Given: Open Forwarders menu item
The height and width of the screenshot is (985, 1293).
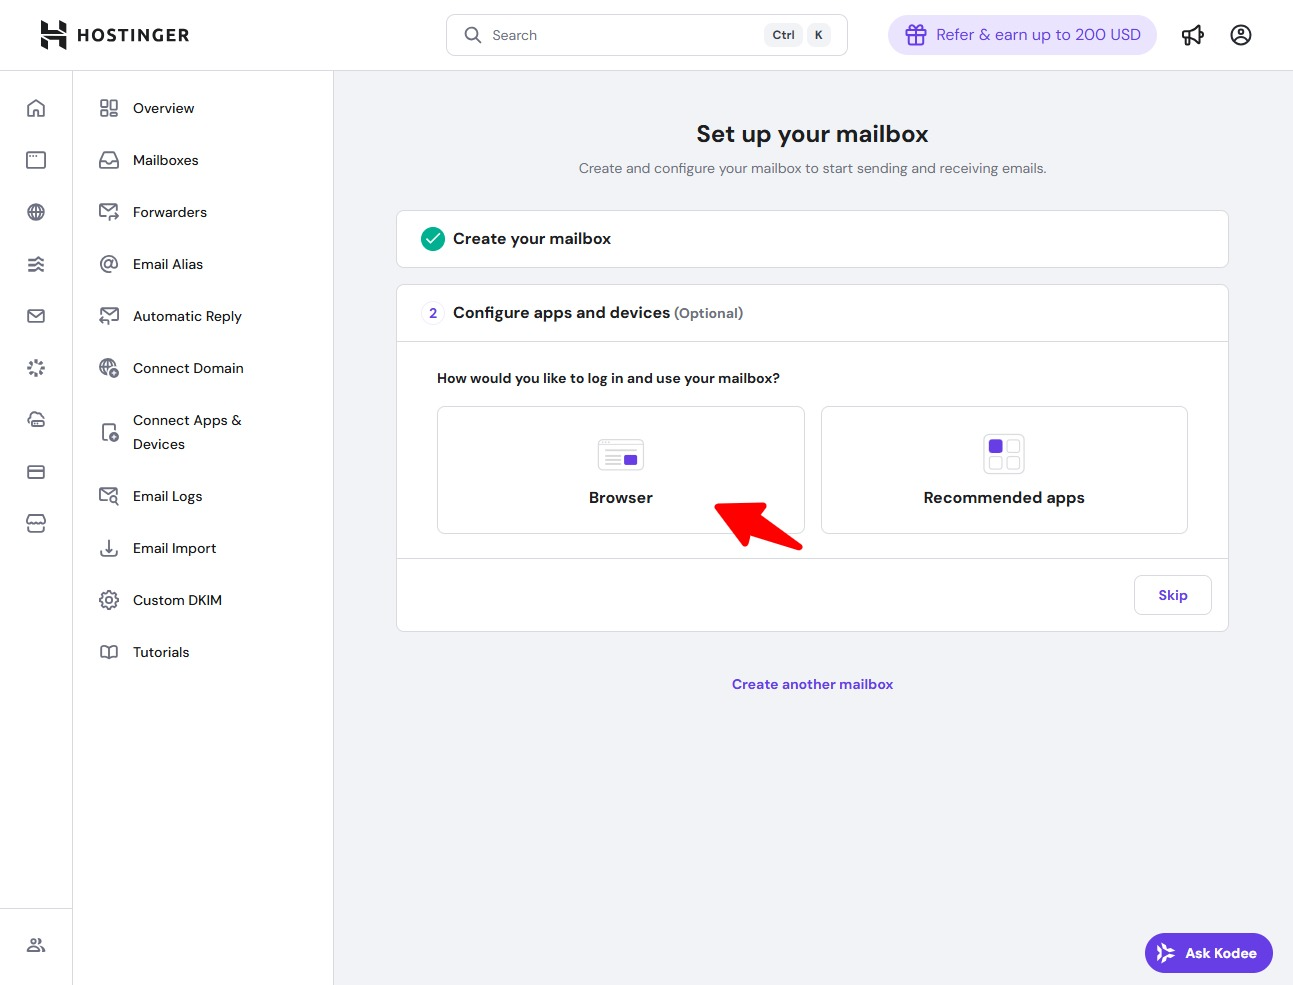Looking at the screenshot, I should click(169, 212).
